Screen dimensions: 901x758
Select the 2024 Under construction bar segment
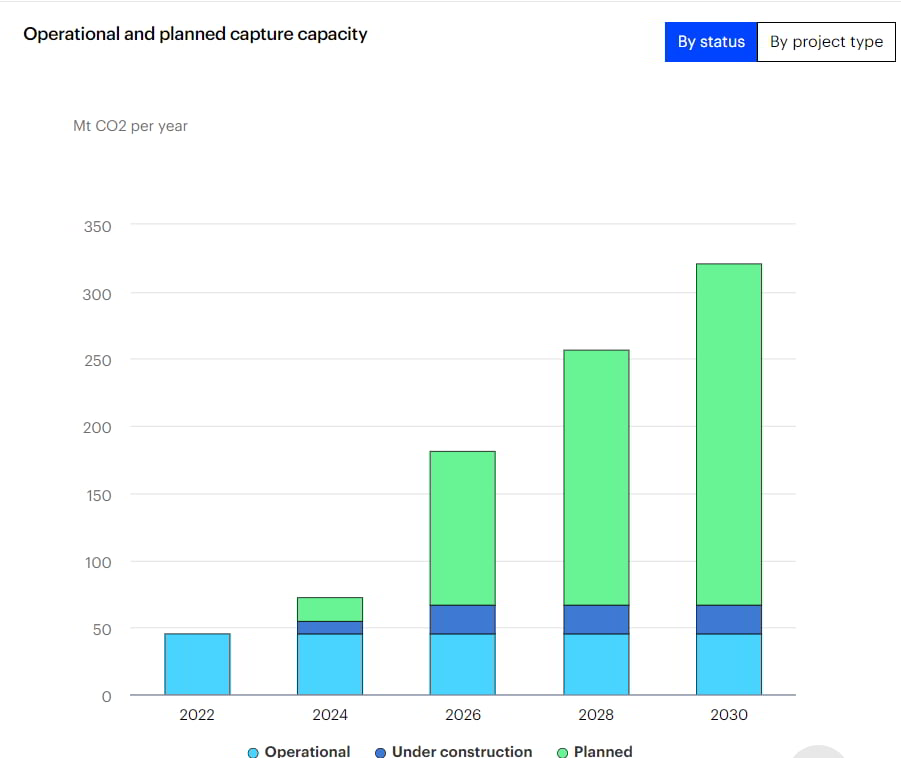[x=330, y=628]
